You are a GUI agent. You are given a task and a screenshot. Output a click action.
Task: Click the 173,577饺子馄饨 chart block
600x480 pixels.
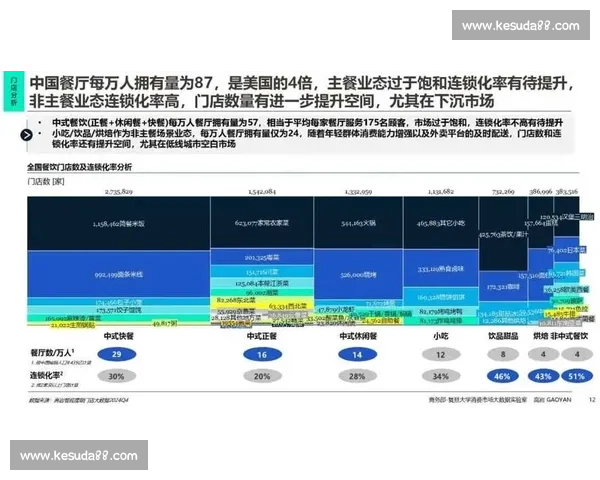coord(119,310)
